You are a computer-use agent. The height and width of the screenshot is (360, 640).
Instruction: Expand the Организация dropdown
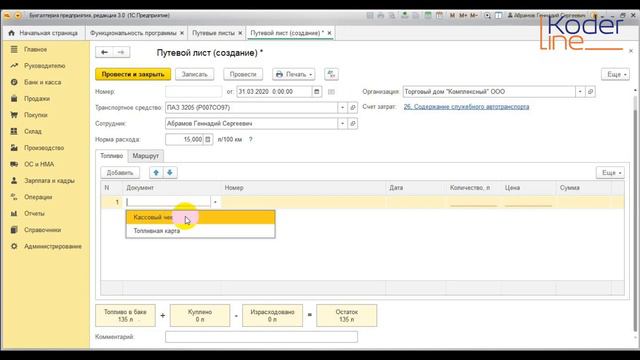click(580, 92)
